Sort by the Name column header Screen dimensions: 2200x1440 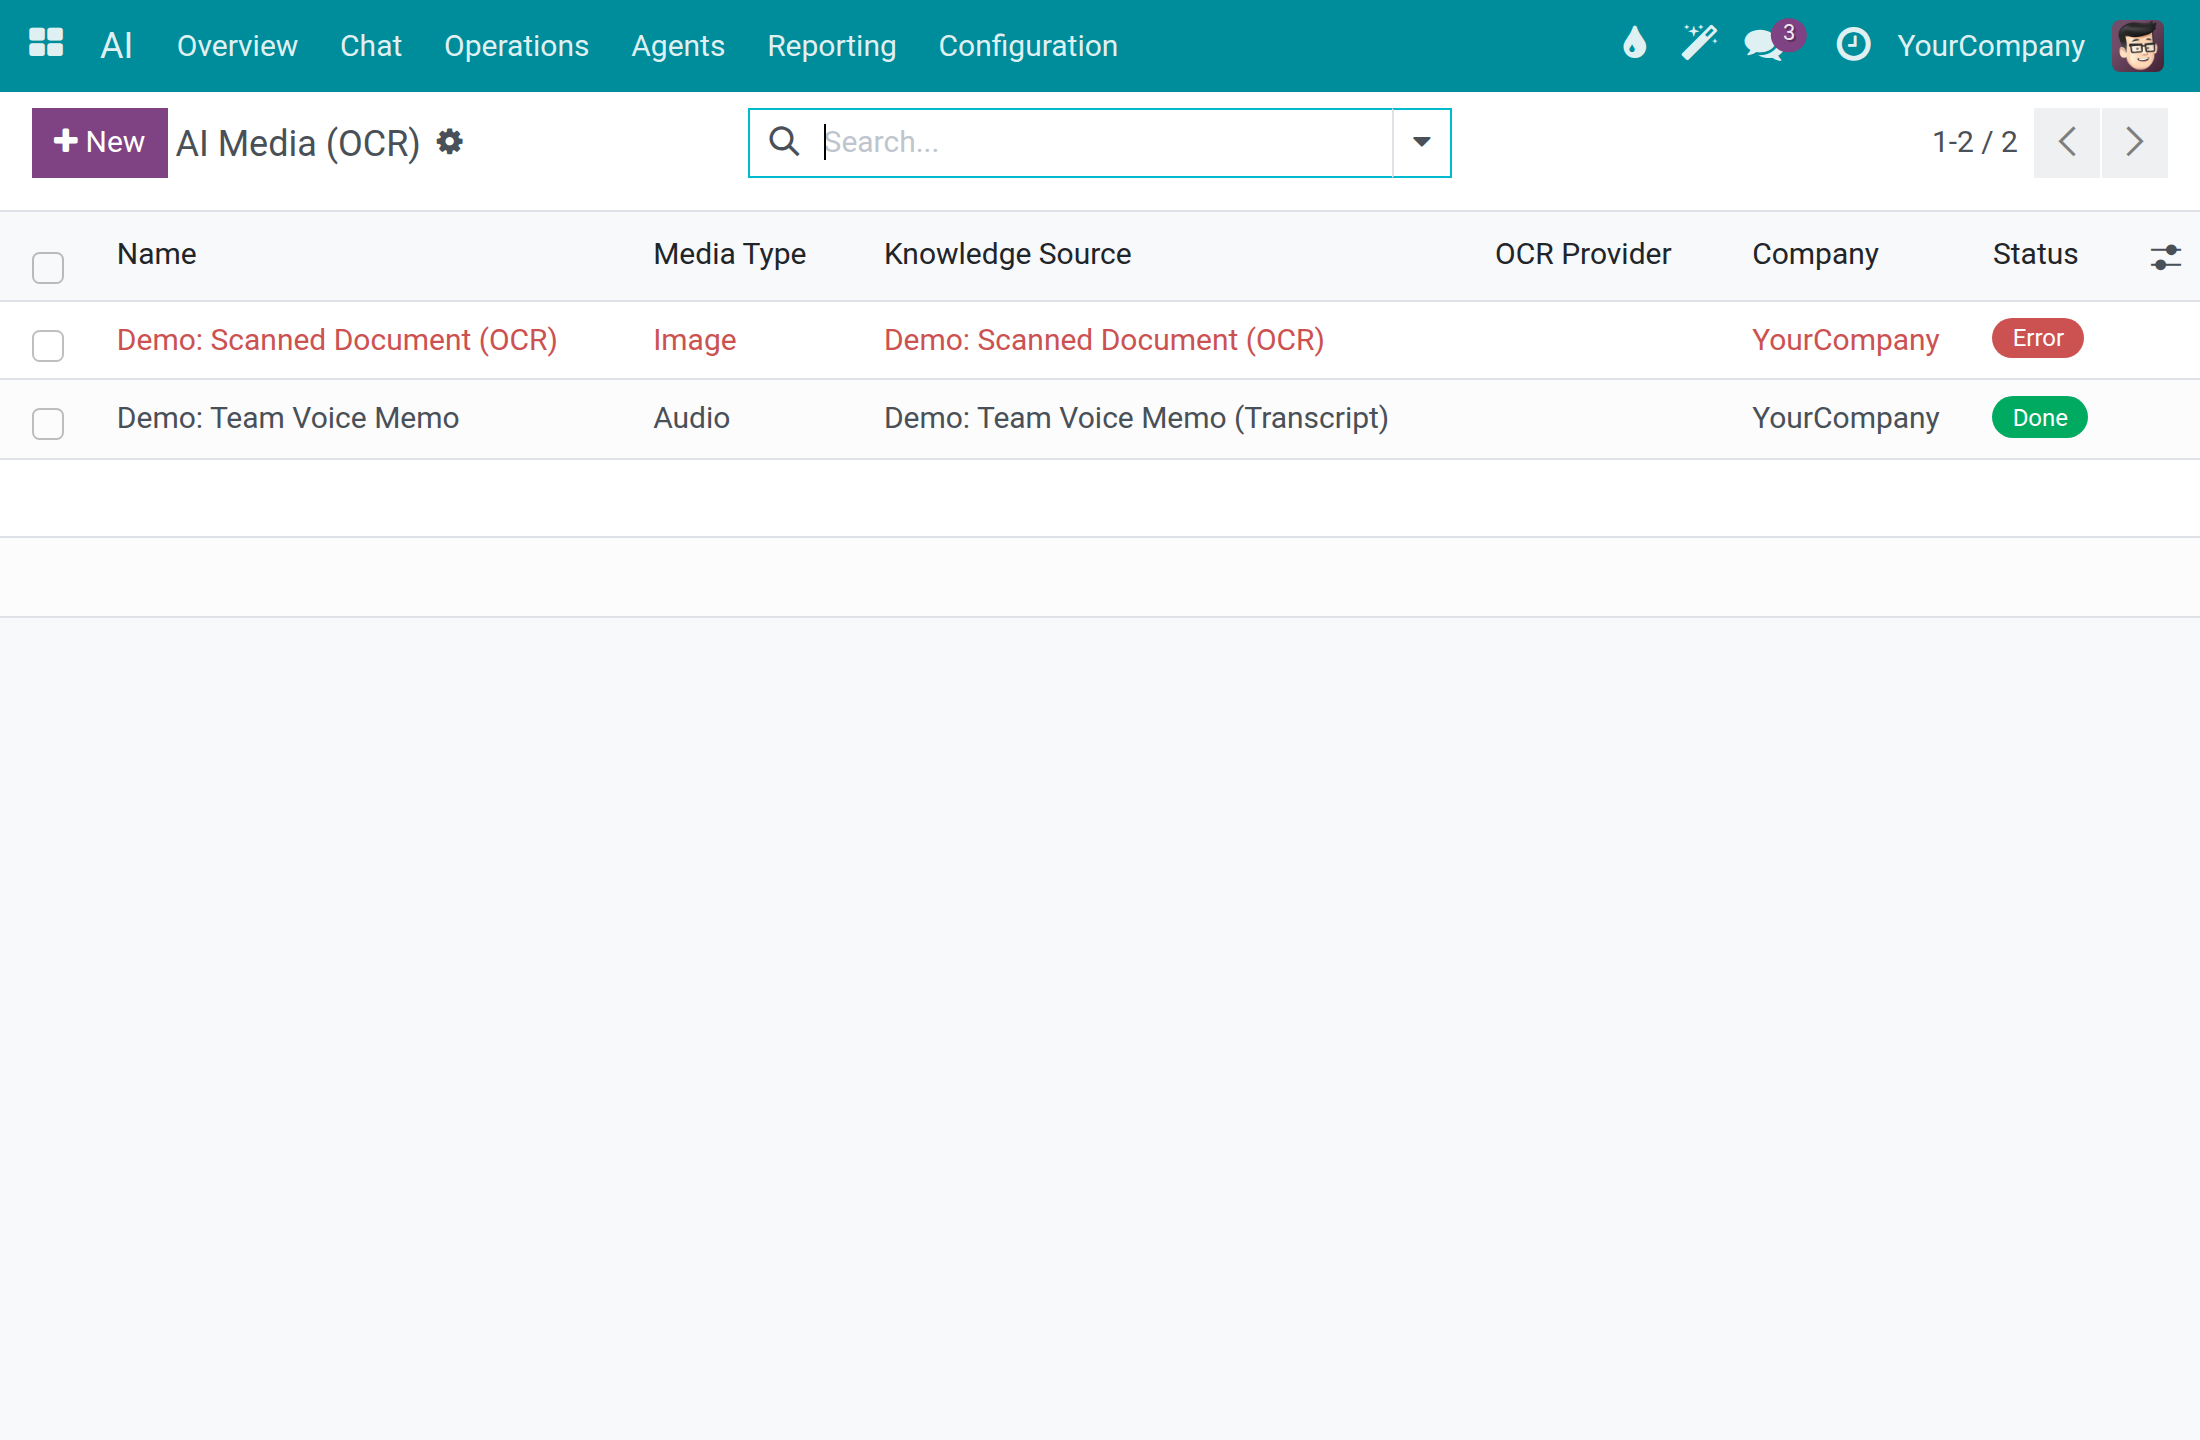tap(156, 254)
